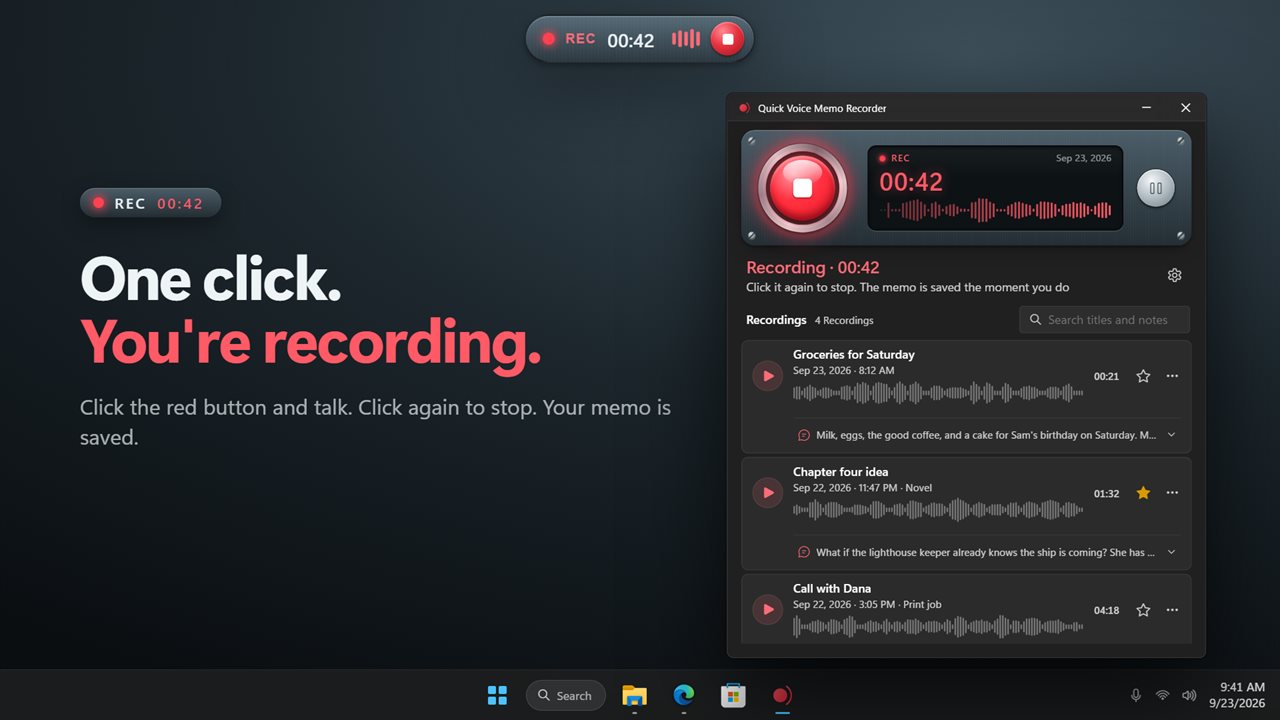The width and height of the screenshot is (1280, 720).
Task: Seek in the Groceries for Saturday waveform
Action: (x=938, y=393)
